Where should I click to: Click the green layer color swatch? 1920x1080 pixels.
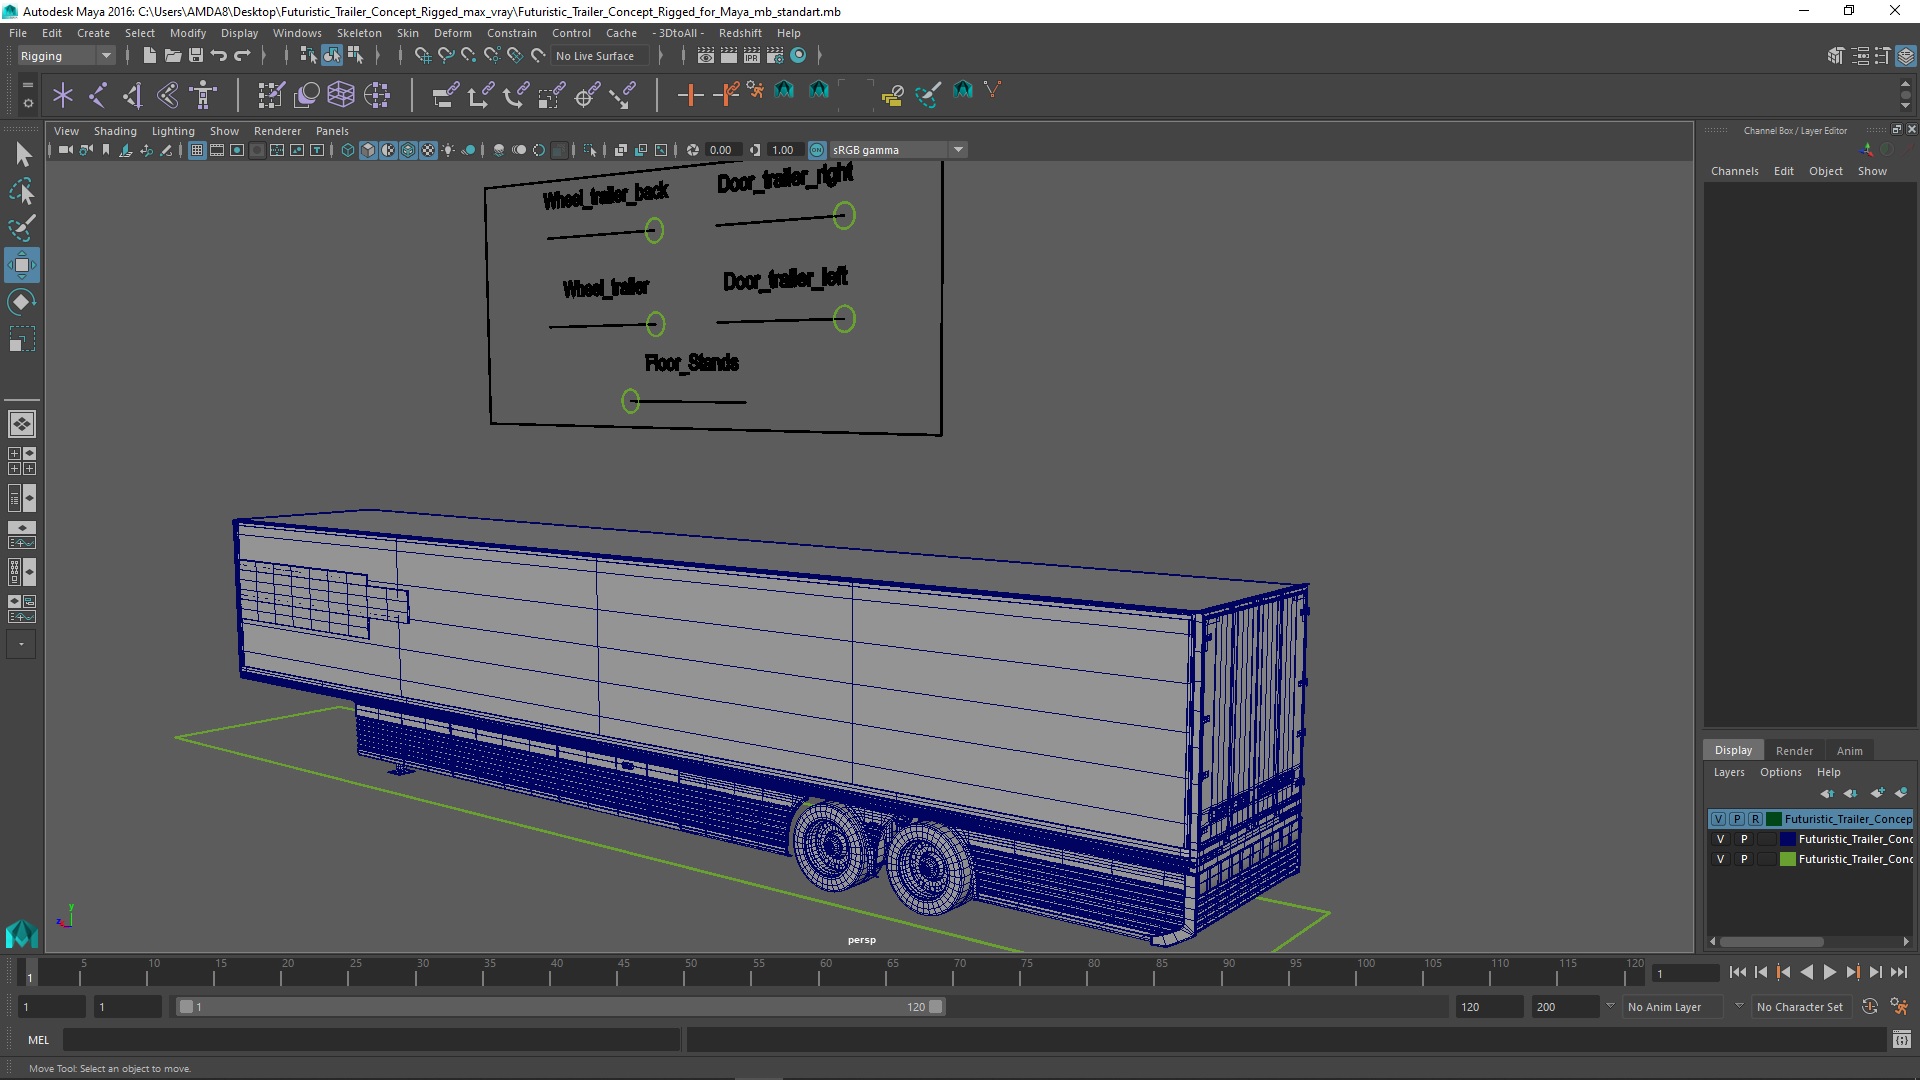1787,859
